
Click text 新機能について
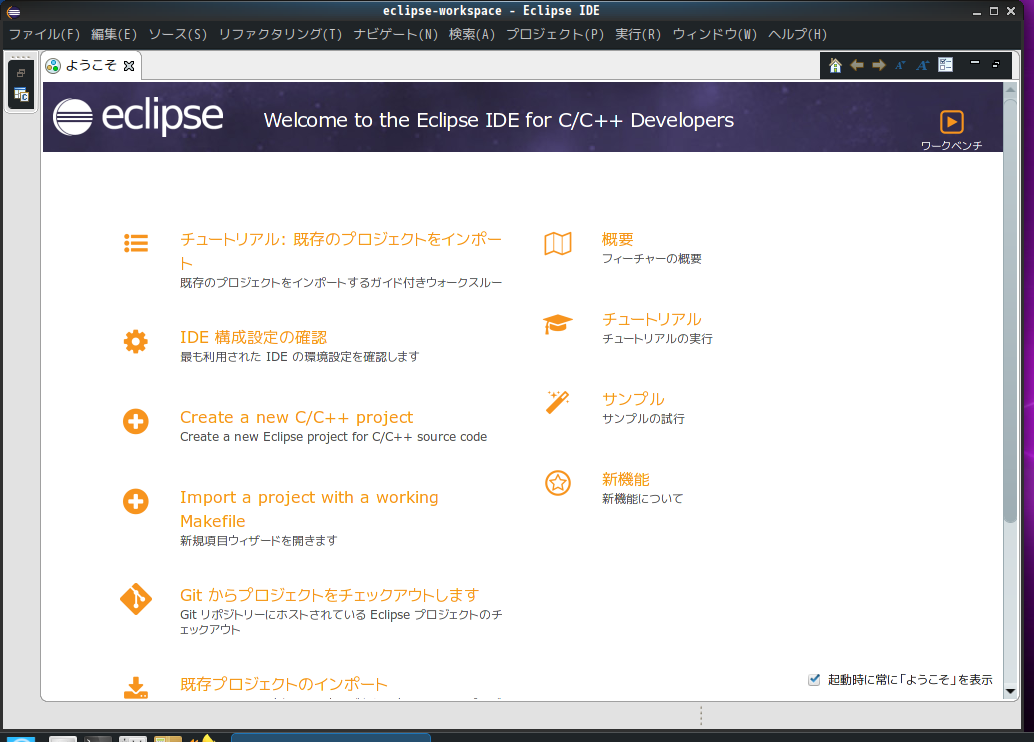[x=642, y=499]
